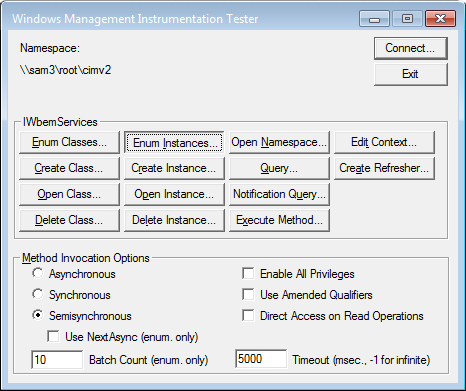Image resolution: width=466 pixels, height=391 pixels.
Task: Click Open Class... button
Action: [69, 194]
